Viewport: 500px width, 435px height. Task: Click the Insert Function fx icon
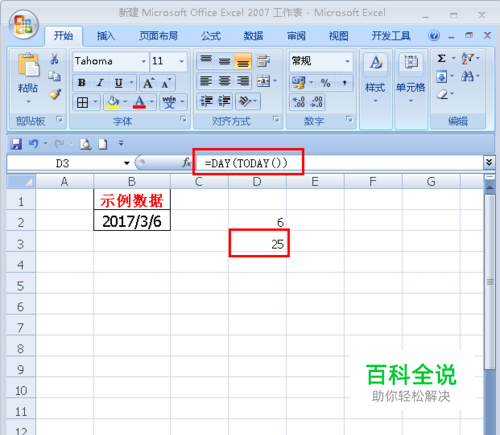tap(186, 163)
